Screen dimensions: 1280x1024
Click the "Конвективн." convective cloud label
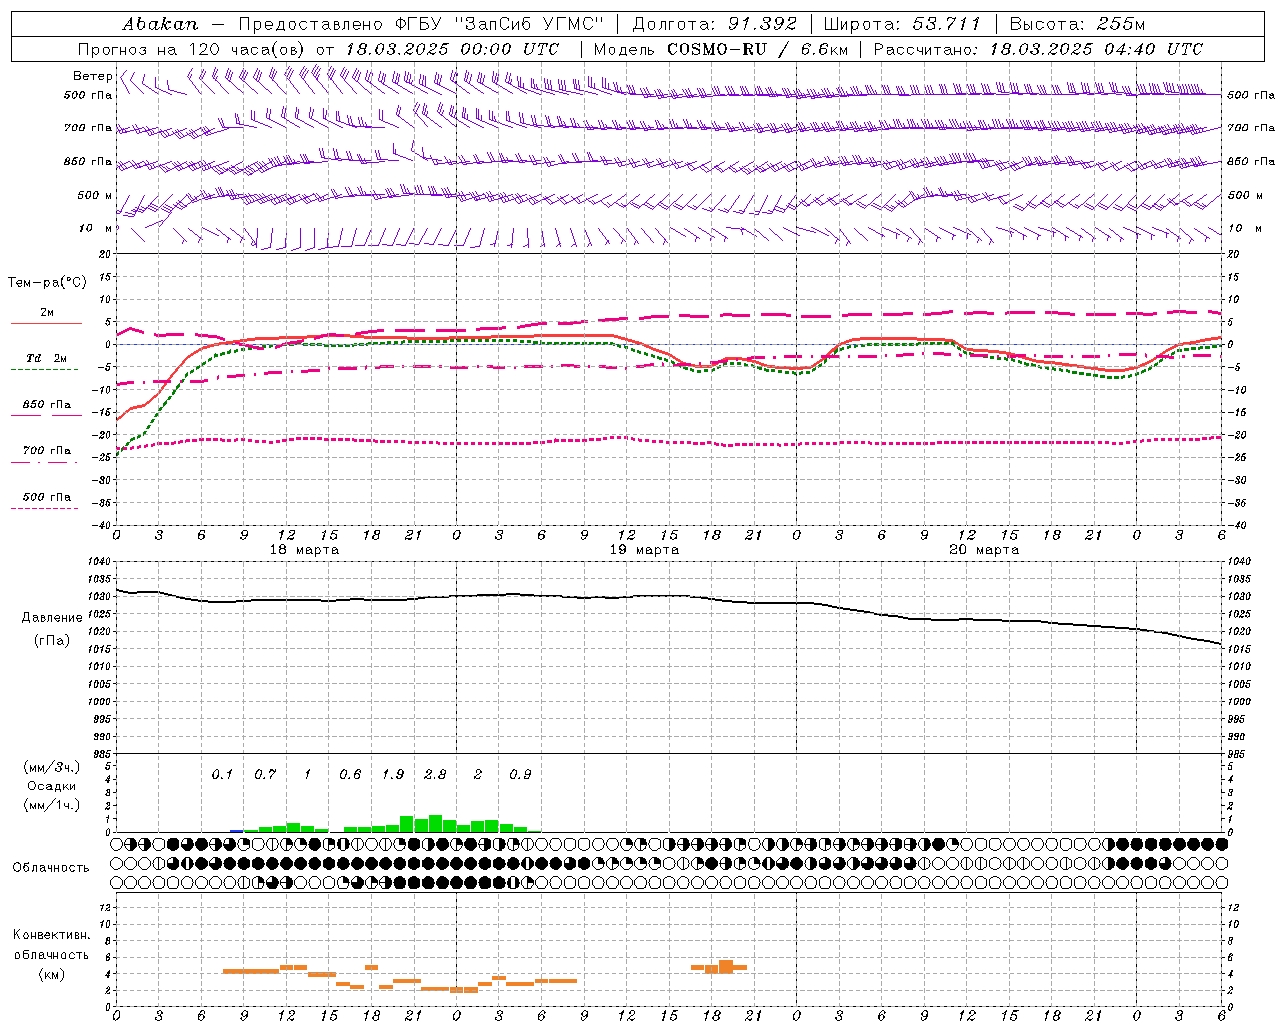pos(52,935)
